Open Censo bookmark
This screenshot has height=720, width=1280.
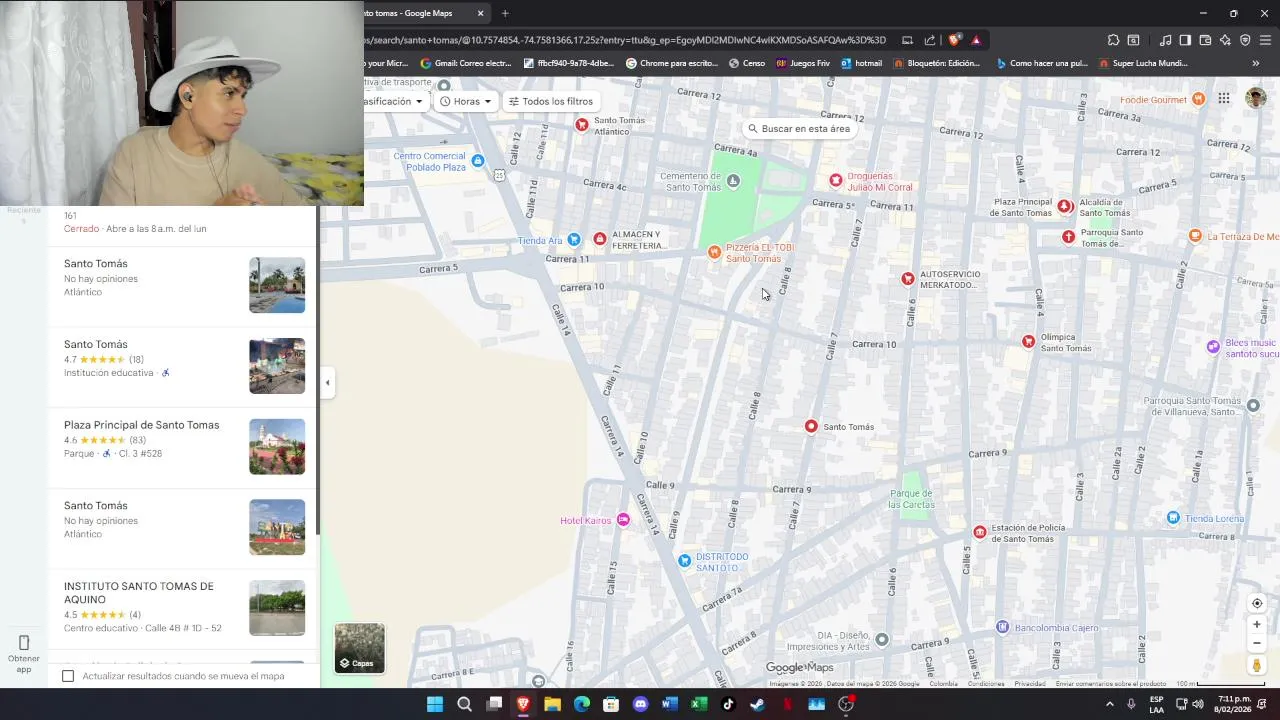pyautogui.click(x=747, y=63)
